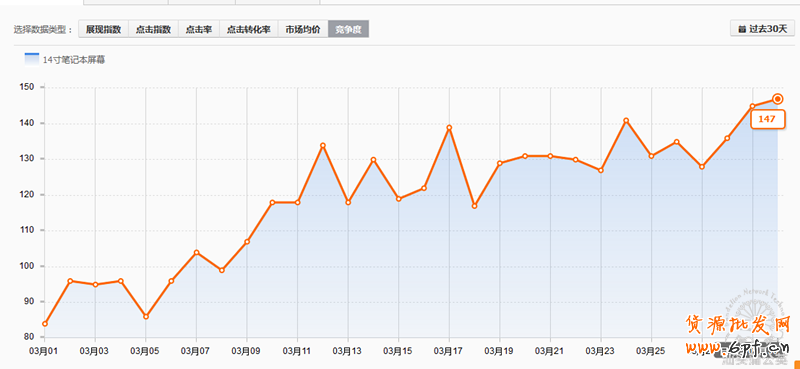Select the 点击率 data type
Image resolution: width=800 pixels, height=369 pixels.
click(x=199, y=29)
